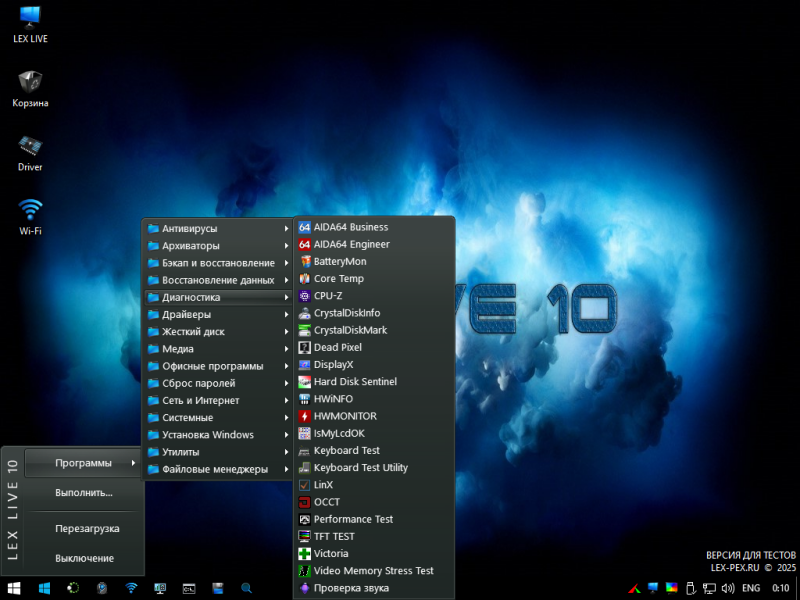Image resolution: width=800 pixels, height=600 pixels.
Task: Expand the Сеть и Интернет category
Action: [x=200, y=400]
